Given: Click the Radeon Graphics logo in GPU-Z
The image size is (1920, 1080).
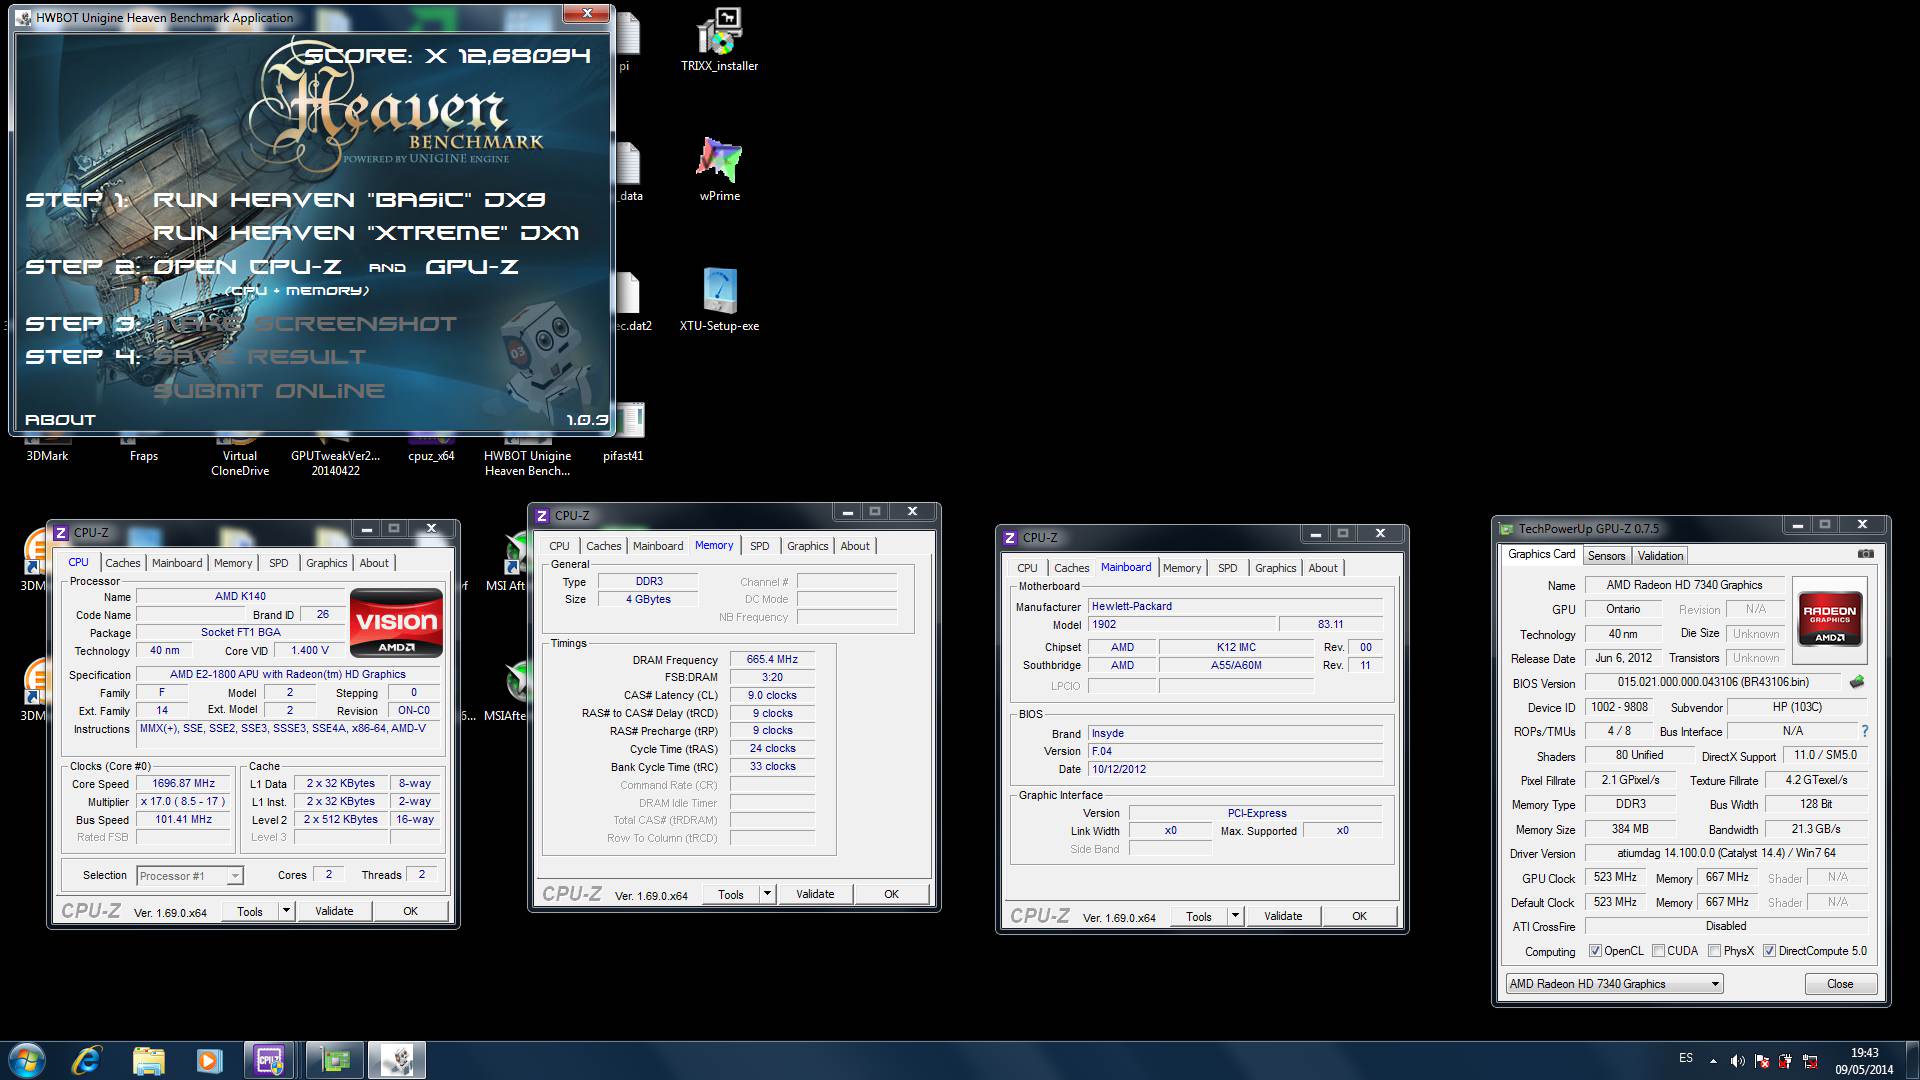Looking at the screenshot, I should point(1829,621).
